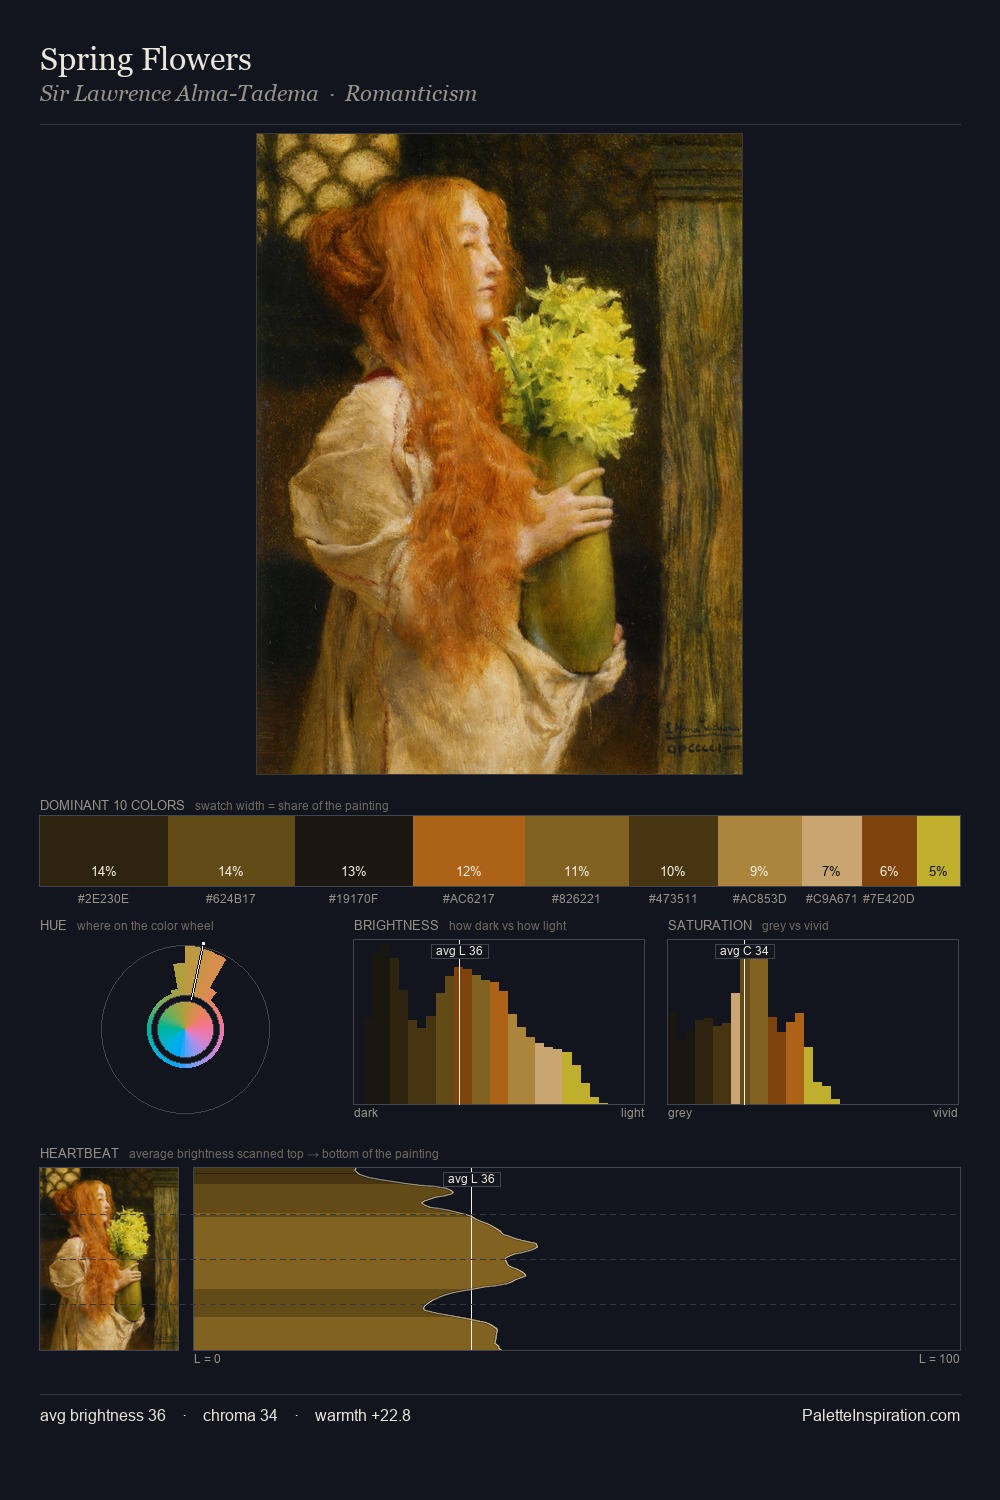
Task: Click the #C9A671 hex code label
Action: (x=832, y=898)
